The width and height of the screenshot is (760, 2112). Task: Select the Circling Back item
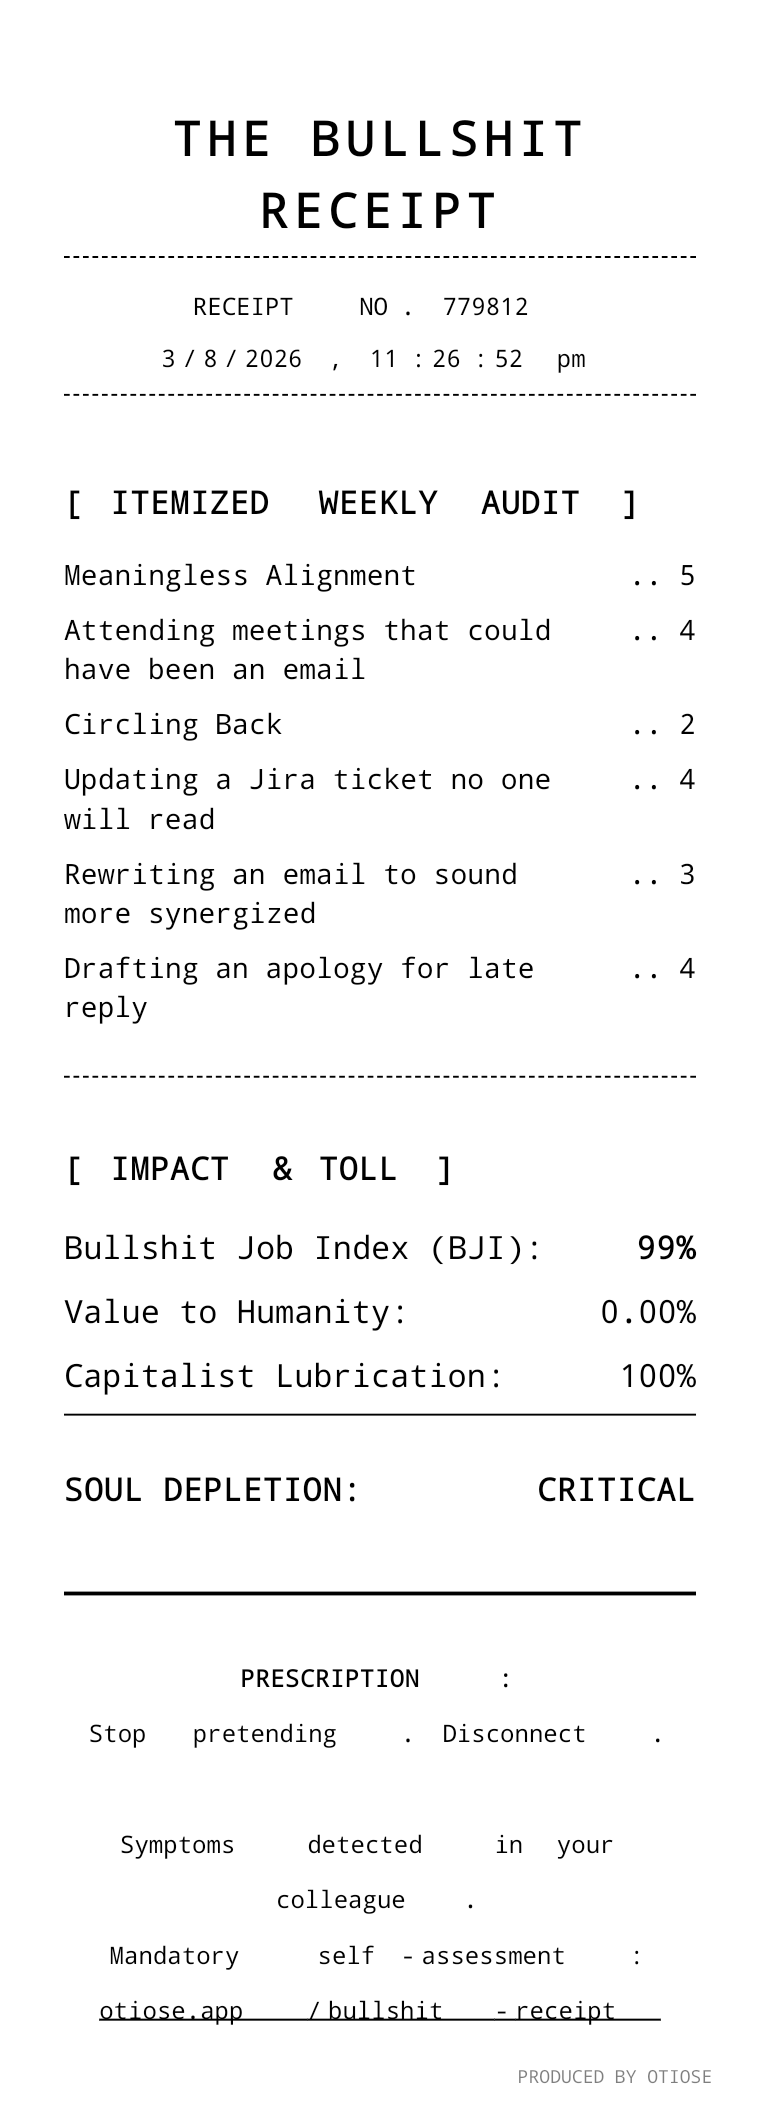(x=380, y=724)
